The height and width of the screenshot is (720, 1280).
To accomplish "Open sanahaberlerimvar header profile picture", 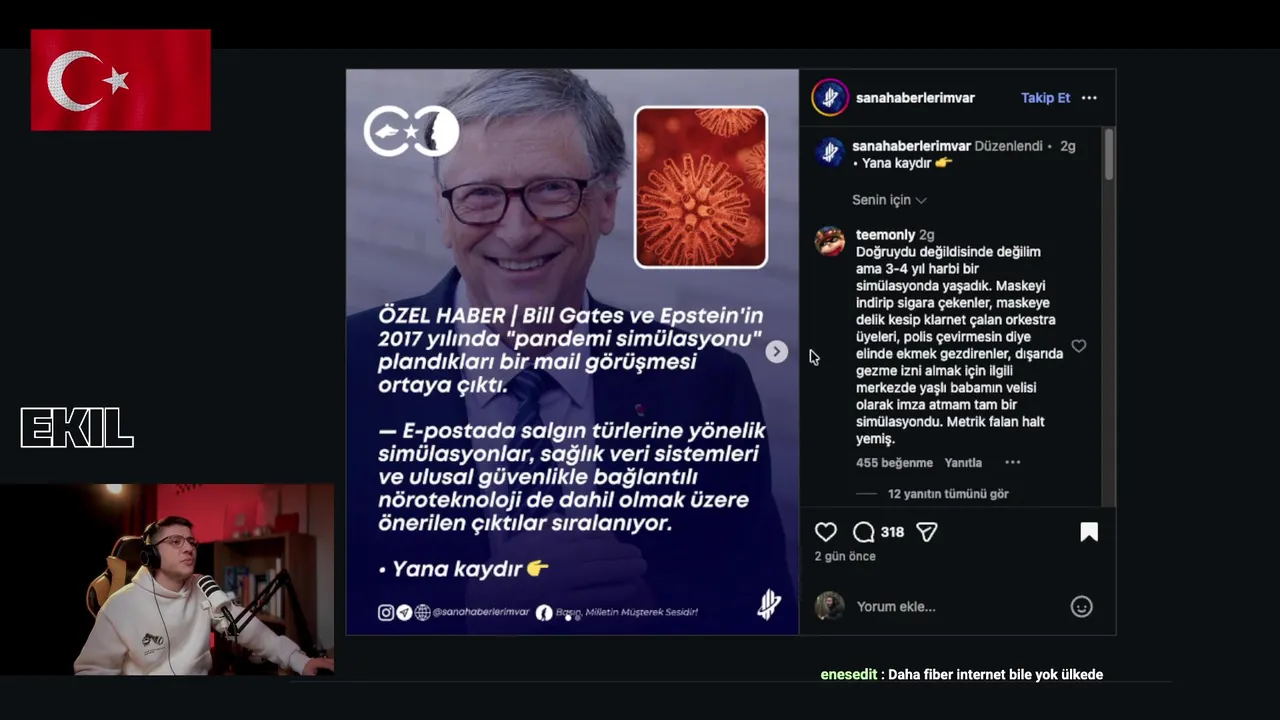I will pos(830,98).
